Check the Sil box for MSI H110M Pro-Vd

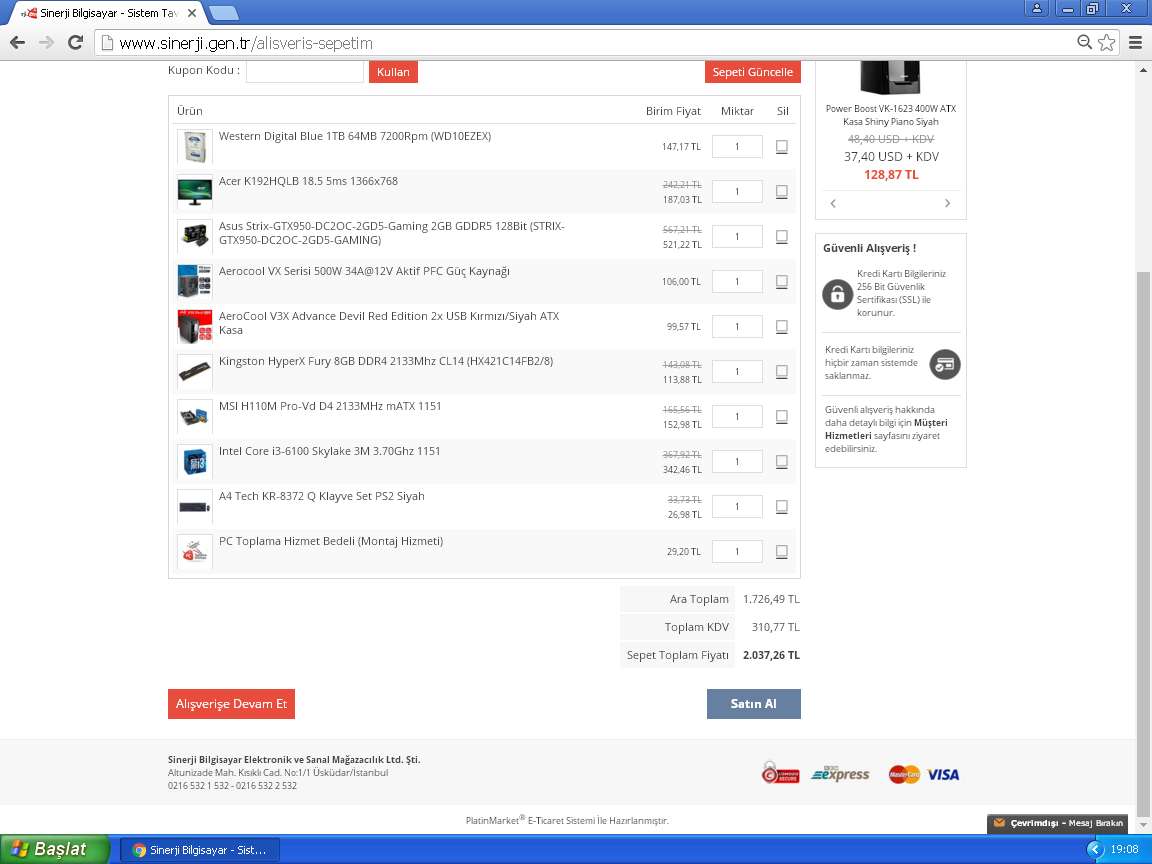(x=782, y=416)
